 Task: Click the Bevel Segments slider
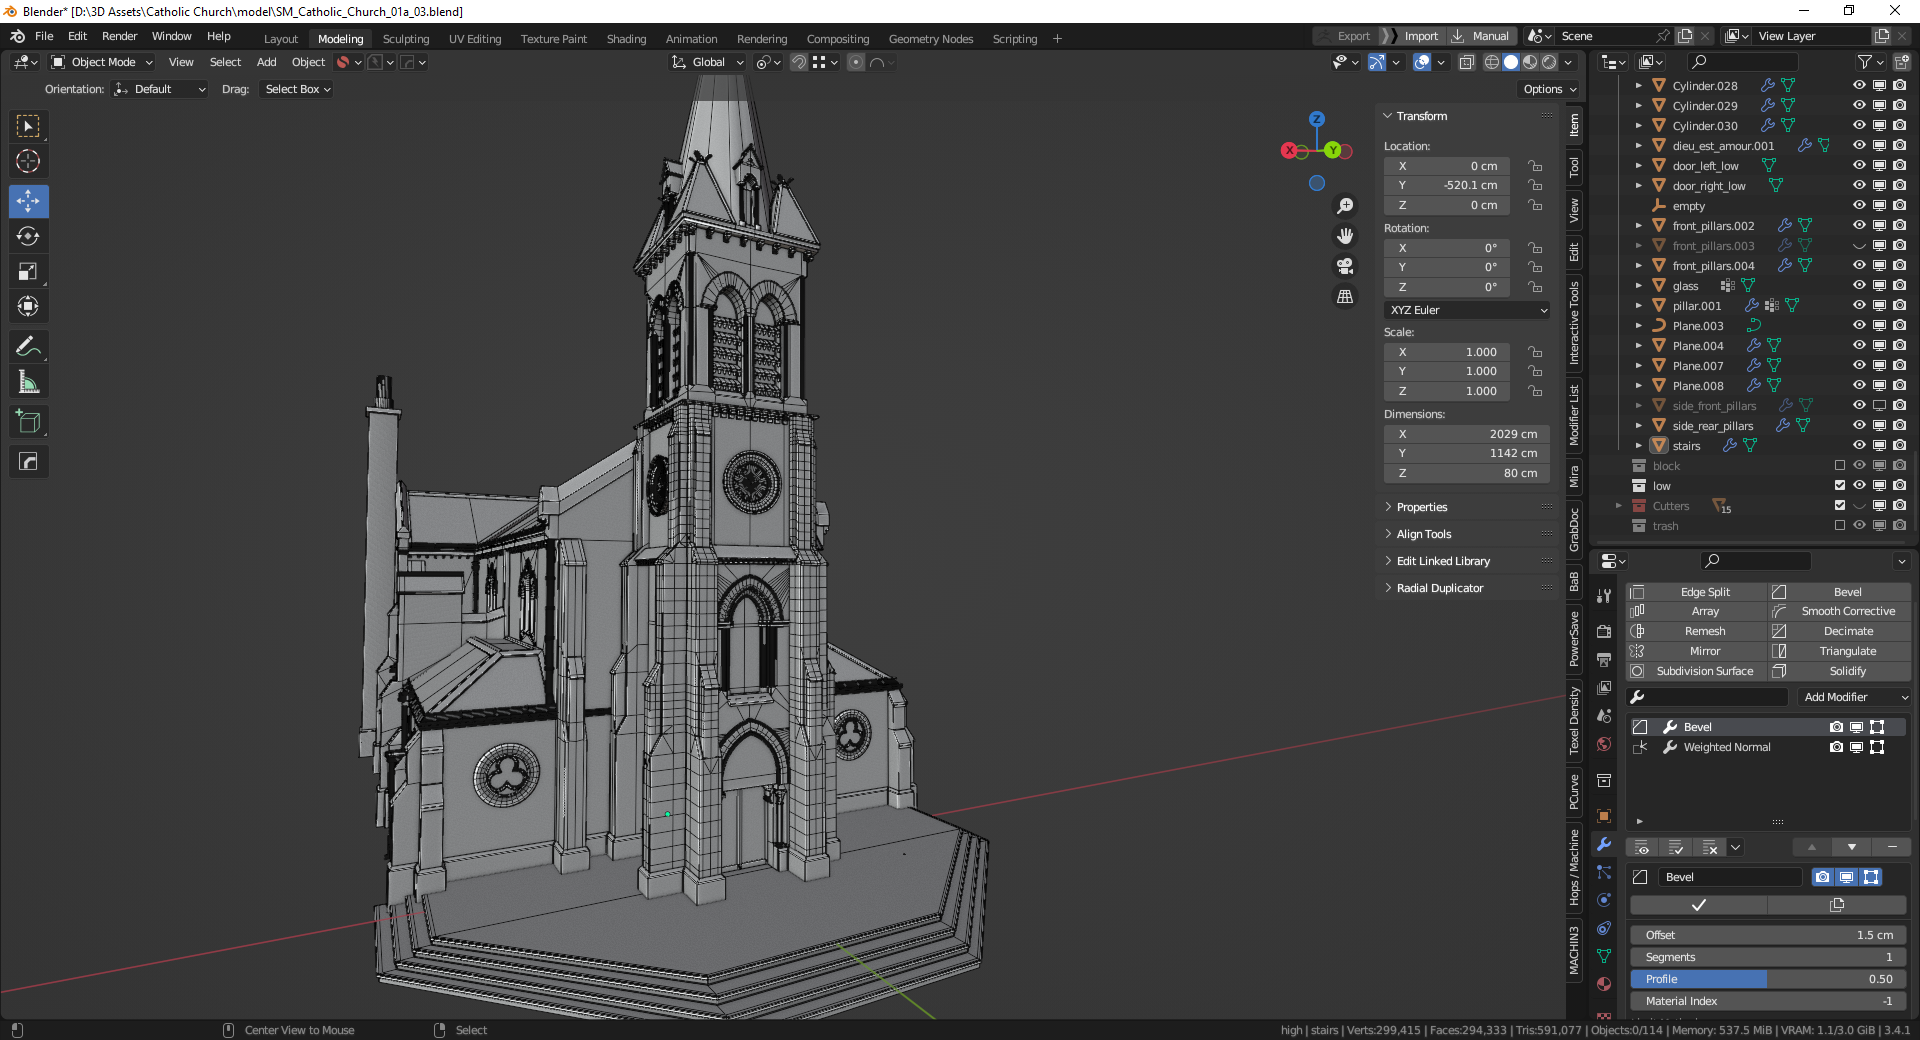point(1768,957)
